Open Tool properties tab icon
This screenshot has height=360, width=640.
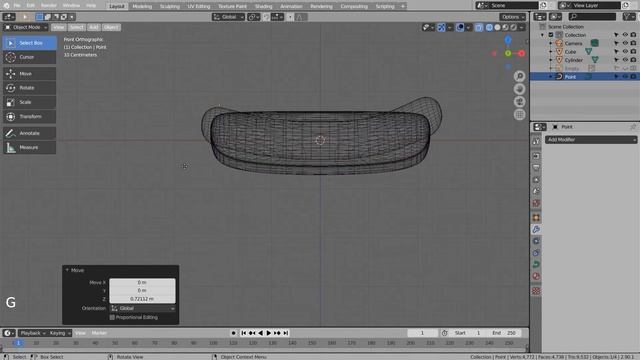[x=536, y=141]
